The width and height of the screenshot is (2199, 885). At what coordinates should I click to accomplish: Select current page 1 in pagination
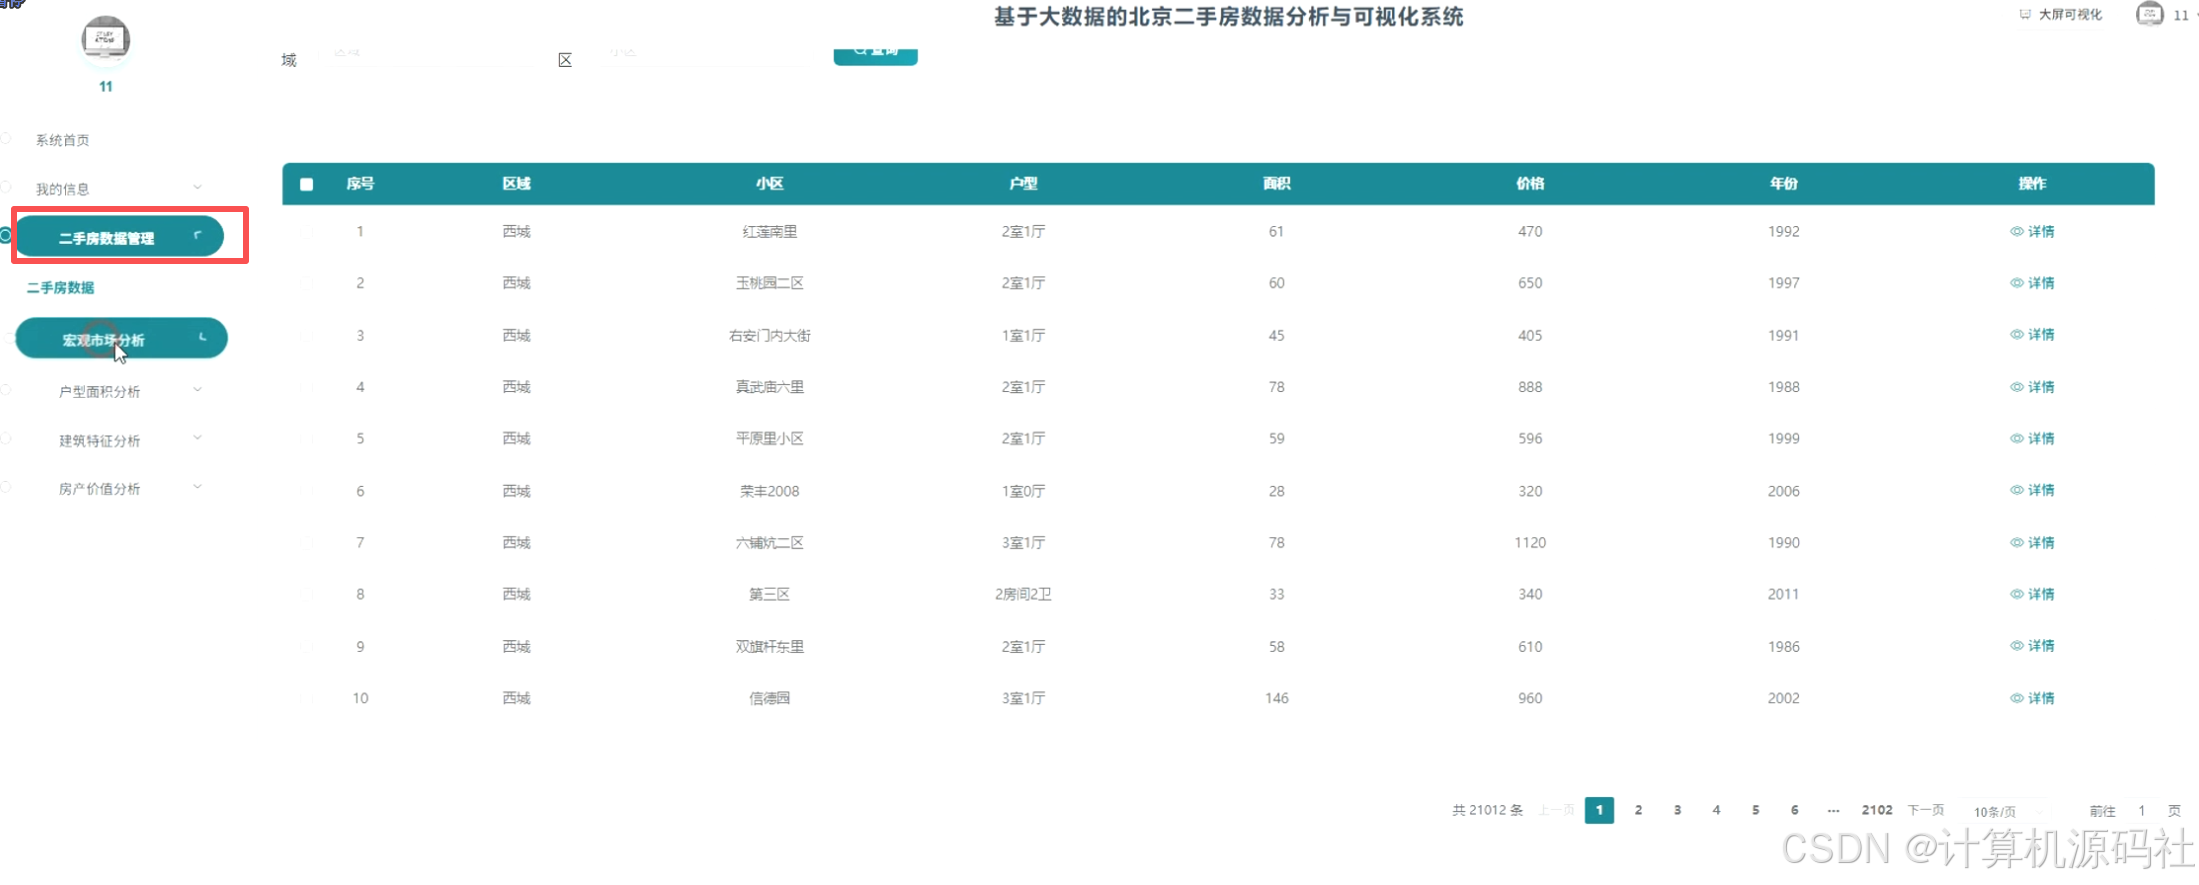click(x=1599, y=810)
